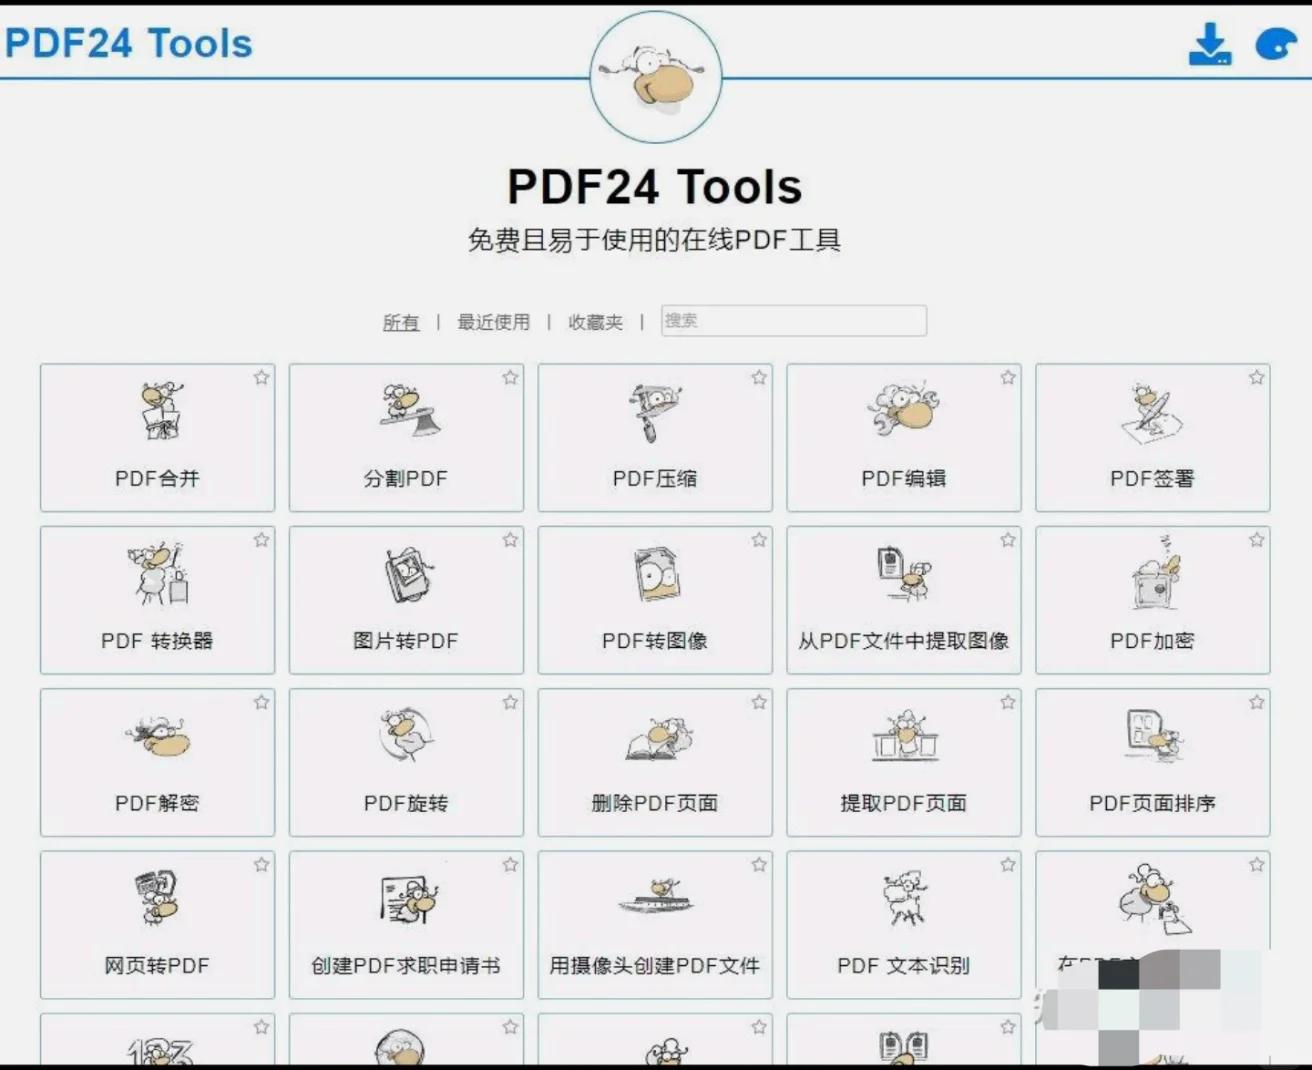Toggle favorite star on PDF页面排序

click(1257, 702)
